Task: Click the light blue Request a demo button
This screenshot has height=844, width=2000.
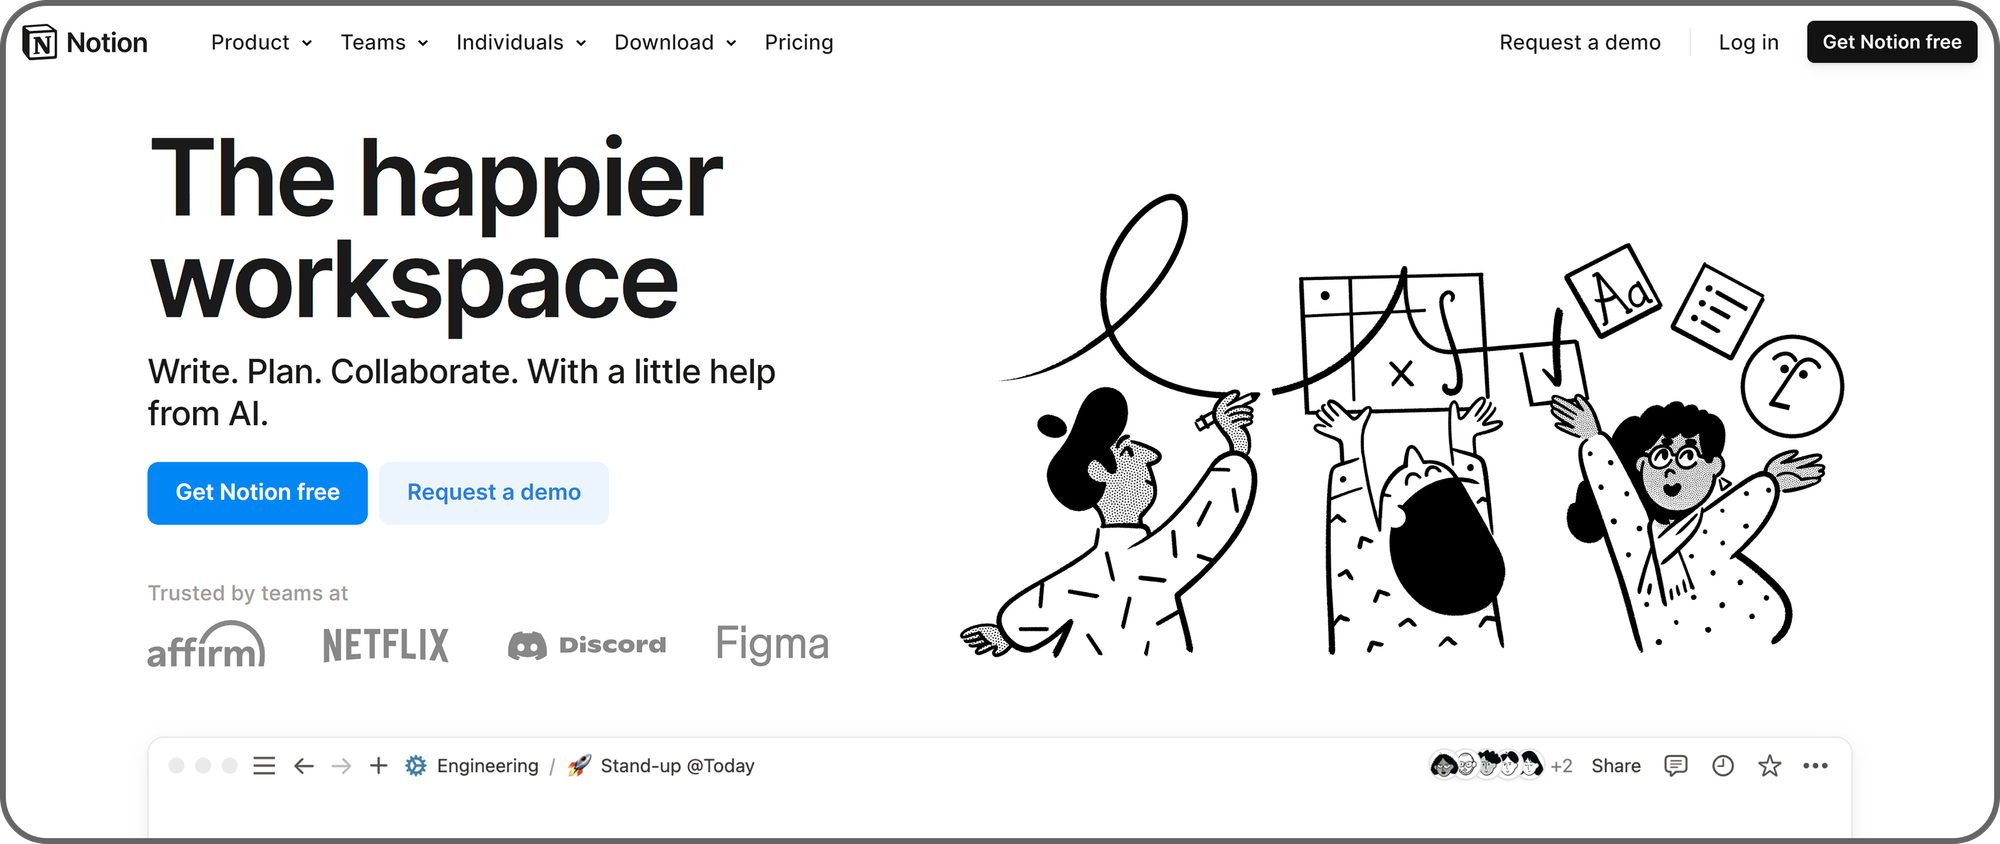Action: [494, 493]
